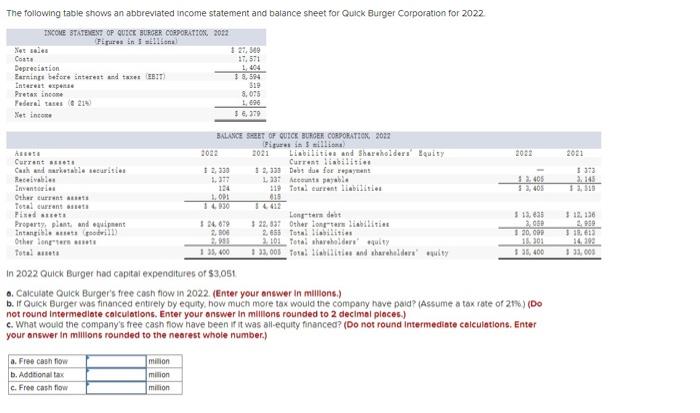Click the 'Current liabilities' section label
Viewport: 700px width, 413px height.
tap(330, 162)
